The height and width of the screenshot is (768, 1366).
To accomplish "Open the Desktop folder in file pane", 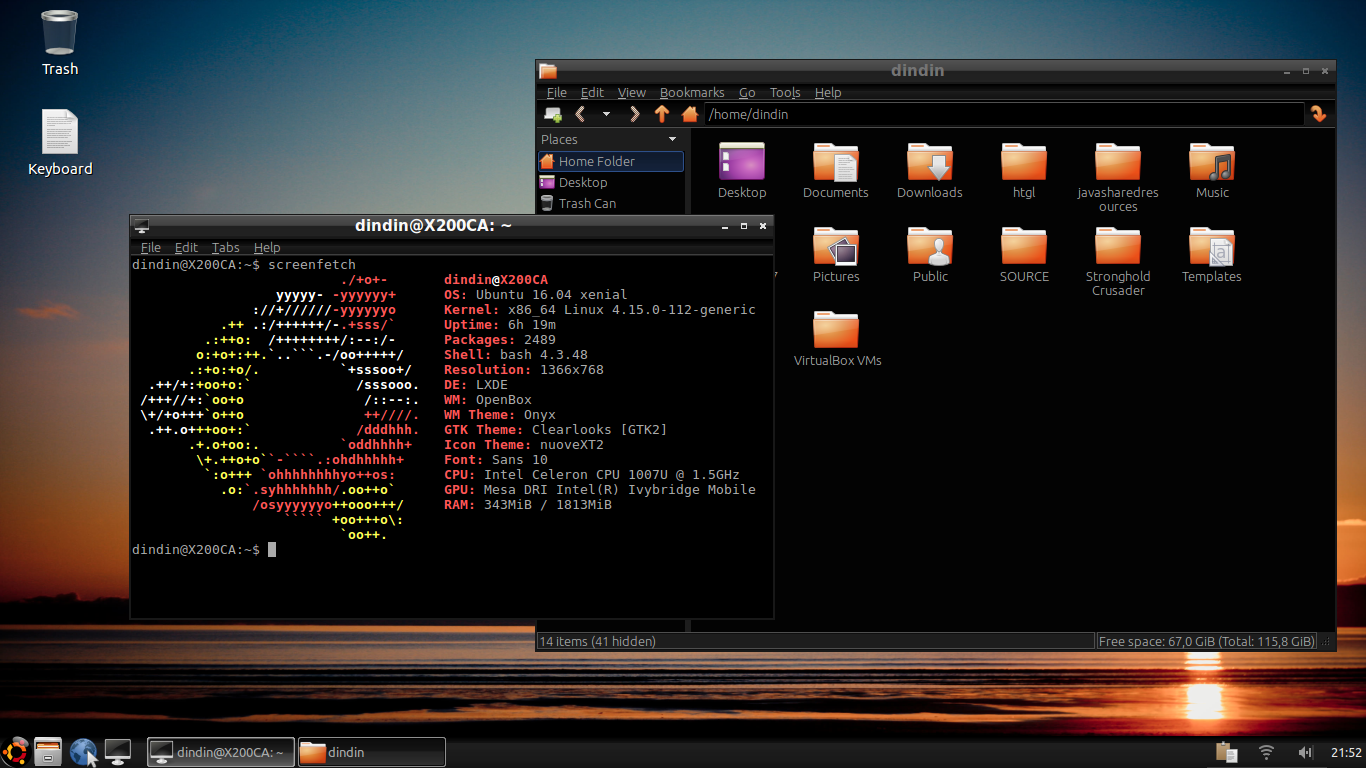I will click(x=742, y=171).
